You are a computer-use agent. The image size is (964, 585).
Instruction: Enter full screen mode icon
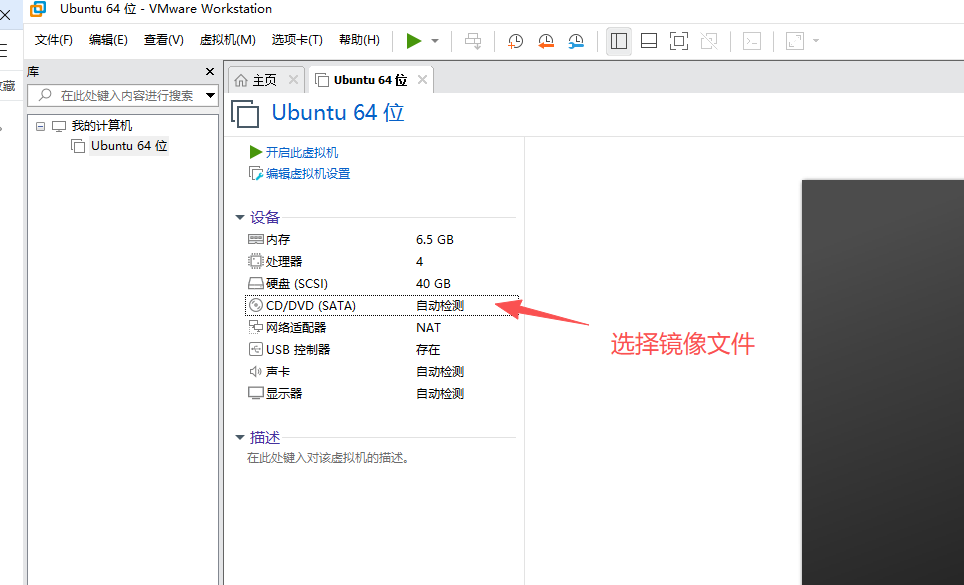pos(679,41)
